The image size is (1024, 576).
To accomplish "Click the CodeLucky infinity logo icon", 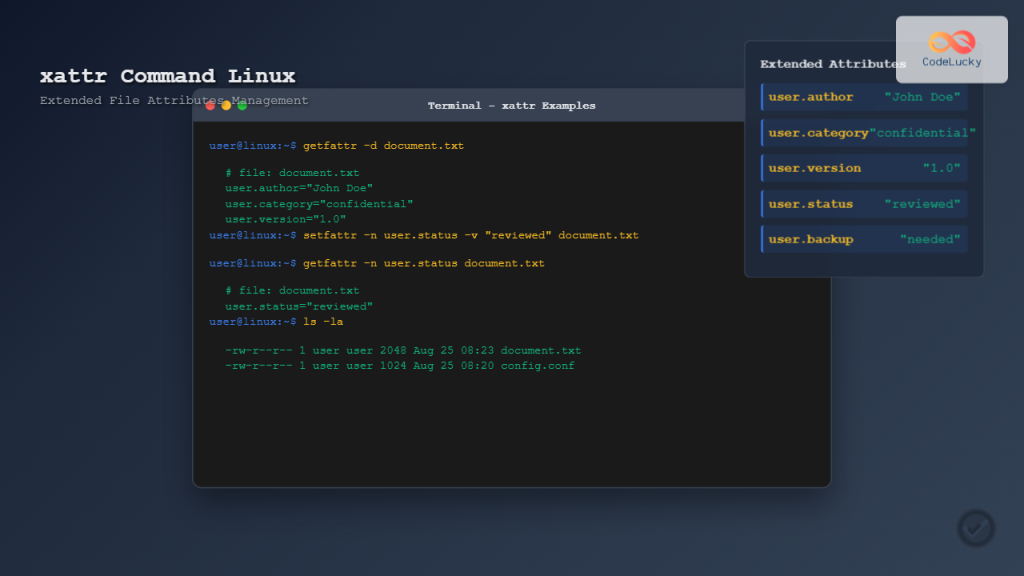I will click(951, 43).
